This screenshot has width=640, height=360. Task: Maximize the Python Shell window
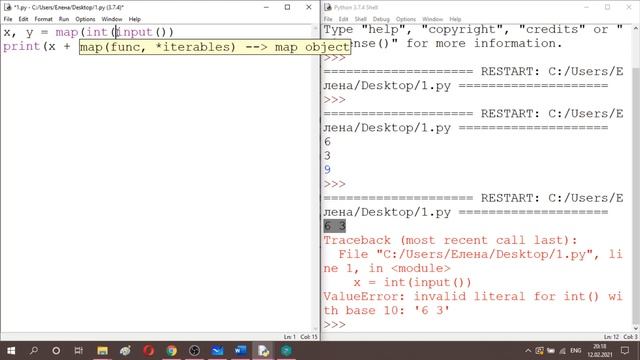(x=607, y=7)
